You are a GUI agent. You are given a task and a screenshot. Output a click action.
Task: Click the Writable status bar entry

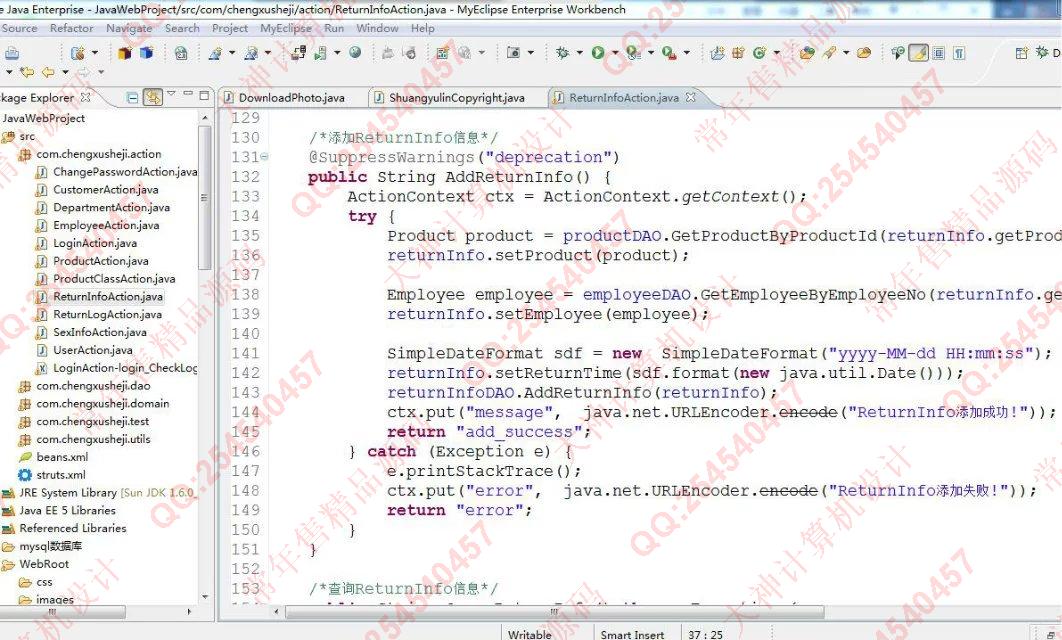(530, 635)
